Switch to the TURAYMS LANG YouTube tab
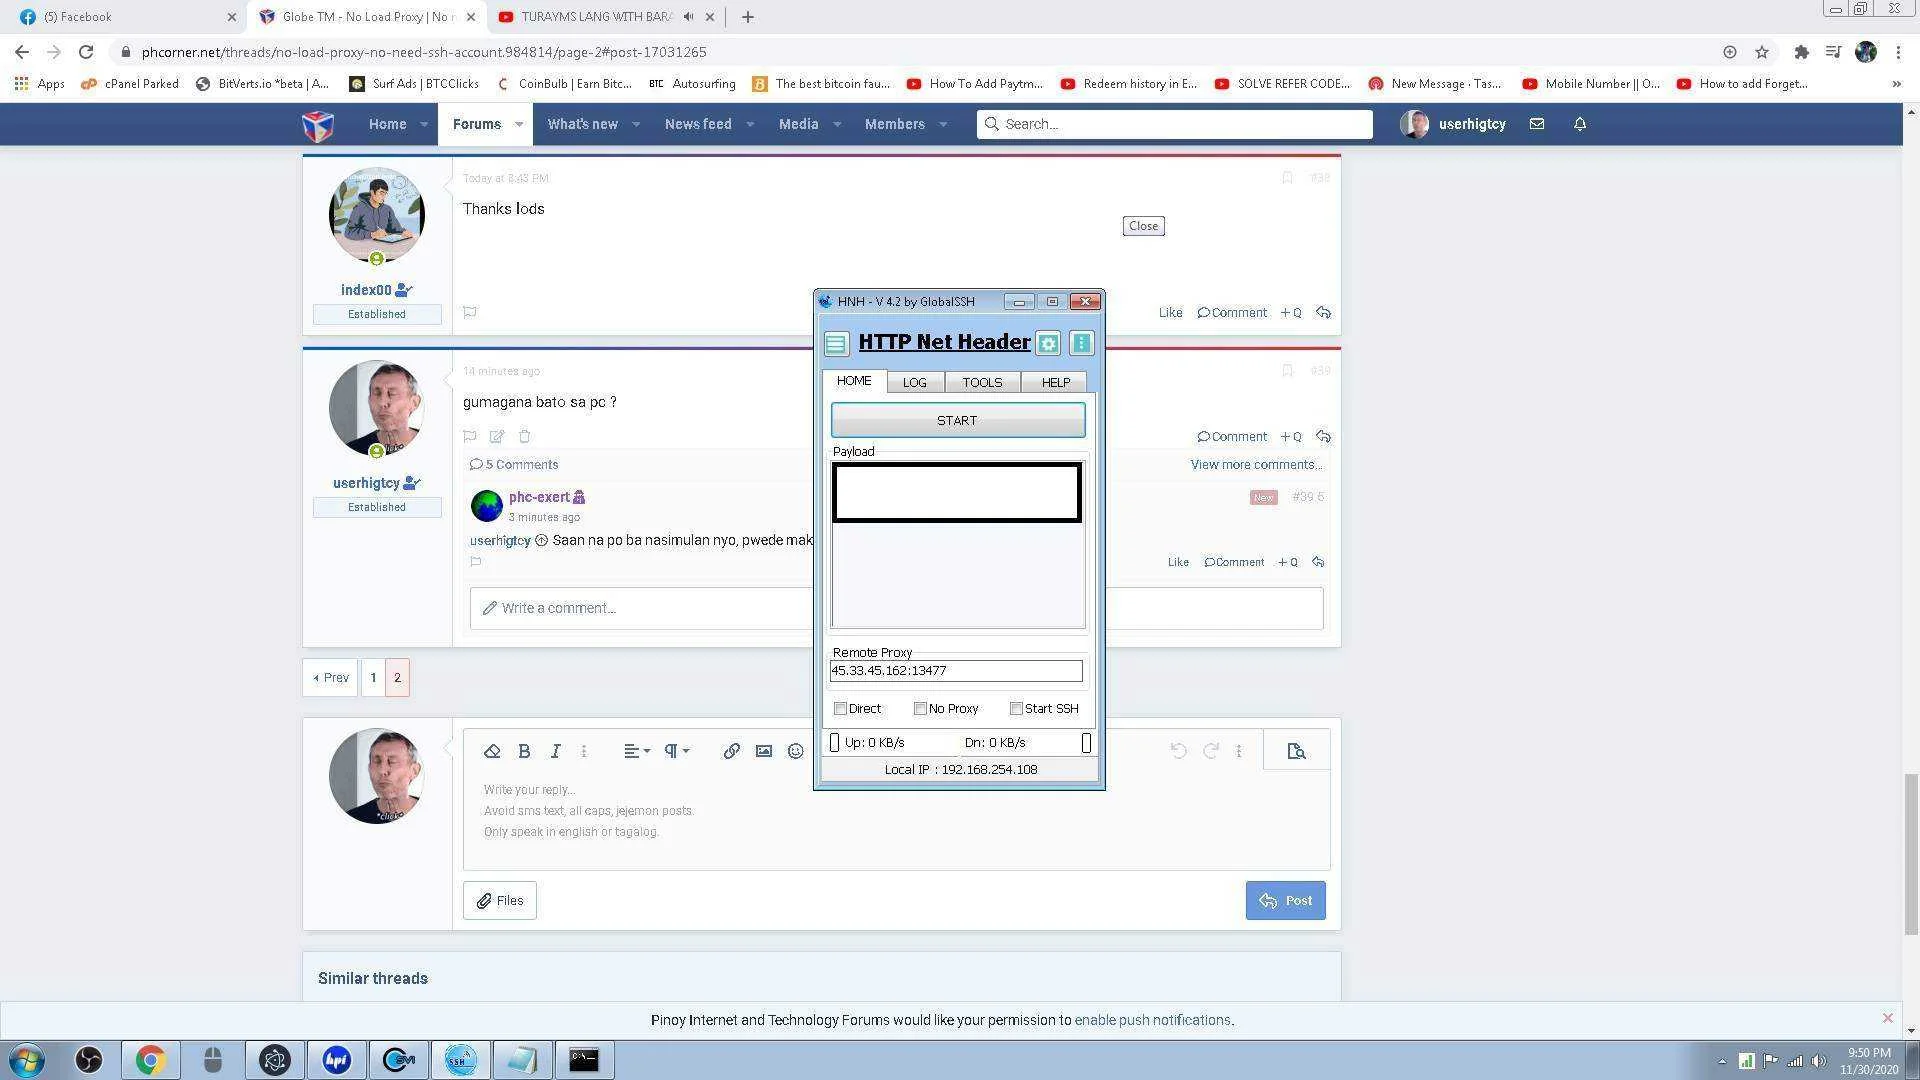The height and width of the screenshot is (1080, 1920). click(596, 17)
